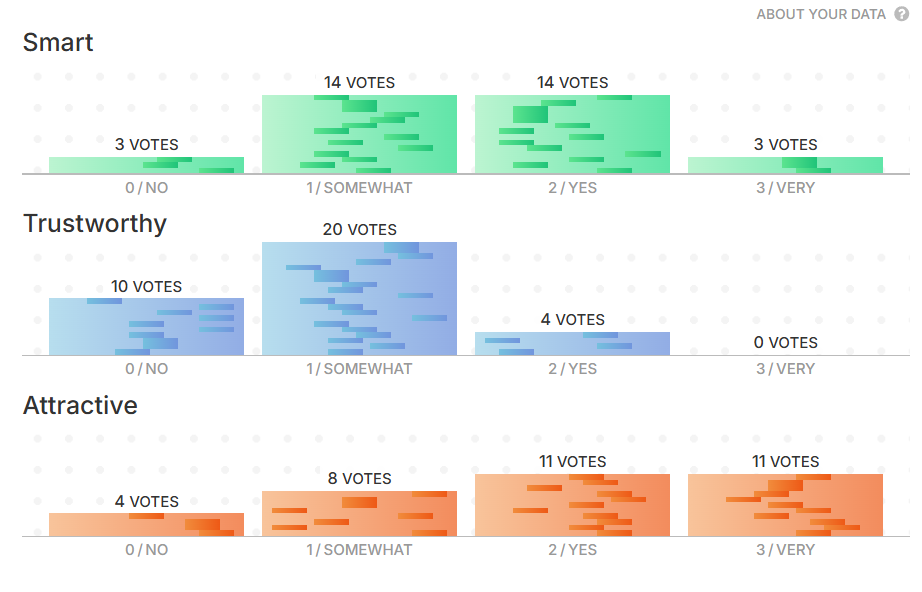Open the About Your Data link
Image resolution: width=922 pixels, height=592 pixels.
[821, 14]
